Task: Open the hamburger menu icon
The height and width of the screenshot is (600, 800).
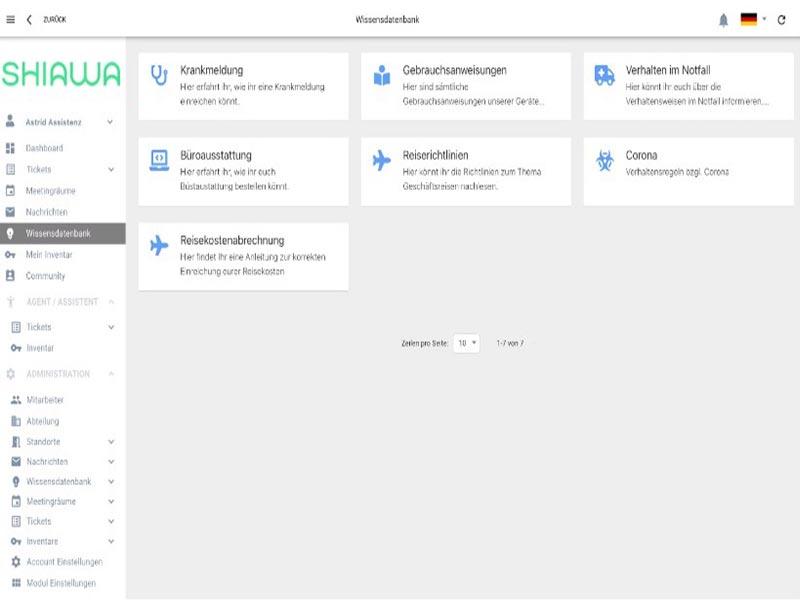Action: pos(10,19)
